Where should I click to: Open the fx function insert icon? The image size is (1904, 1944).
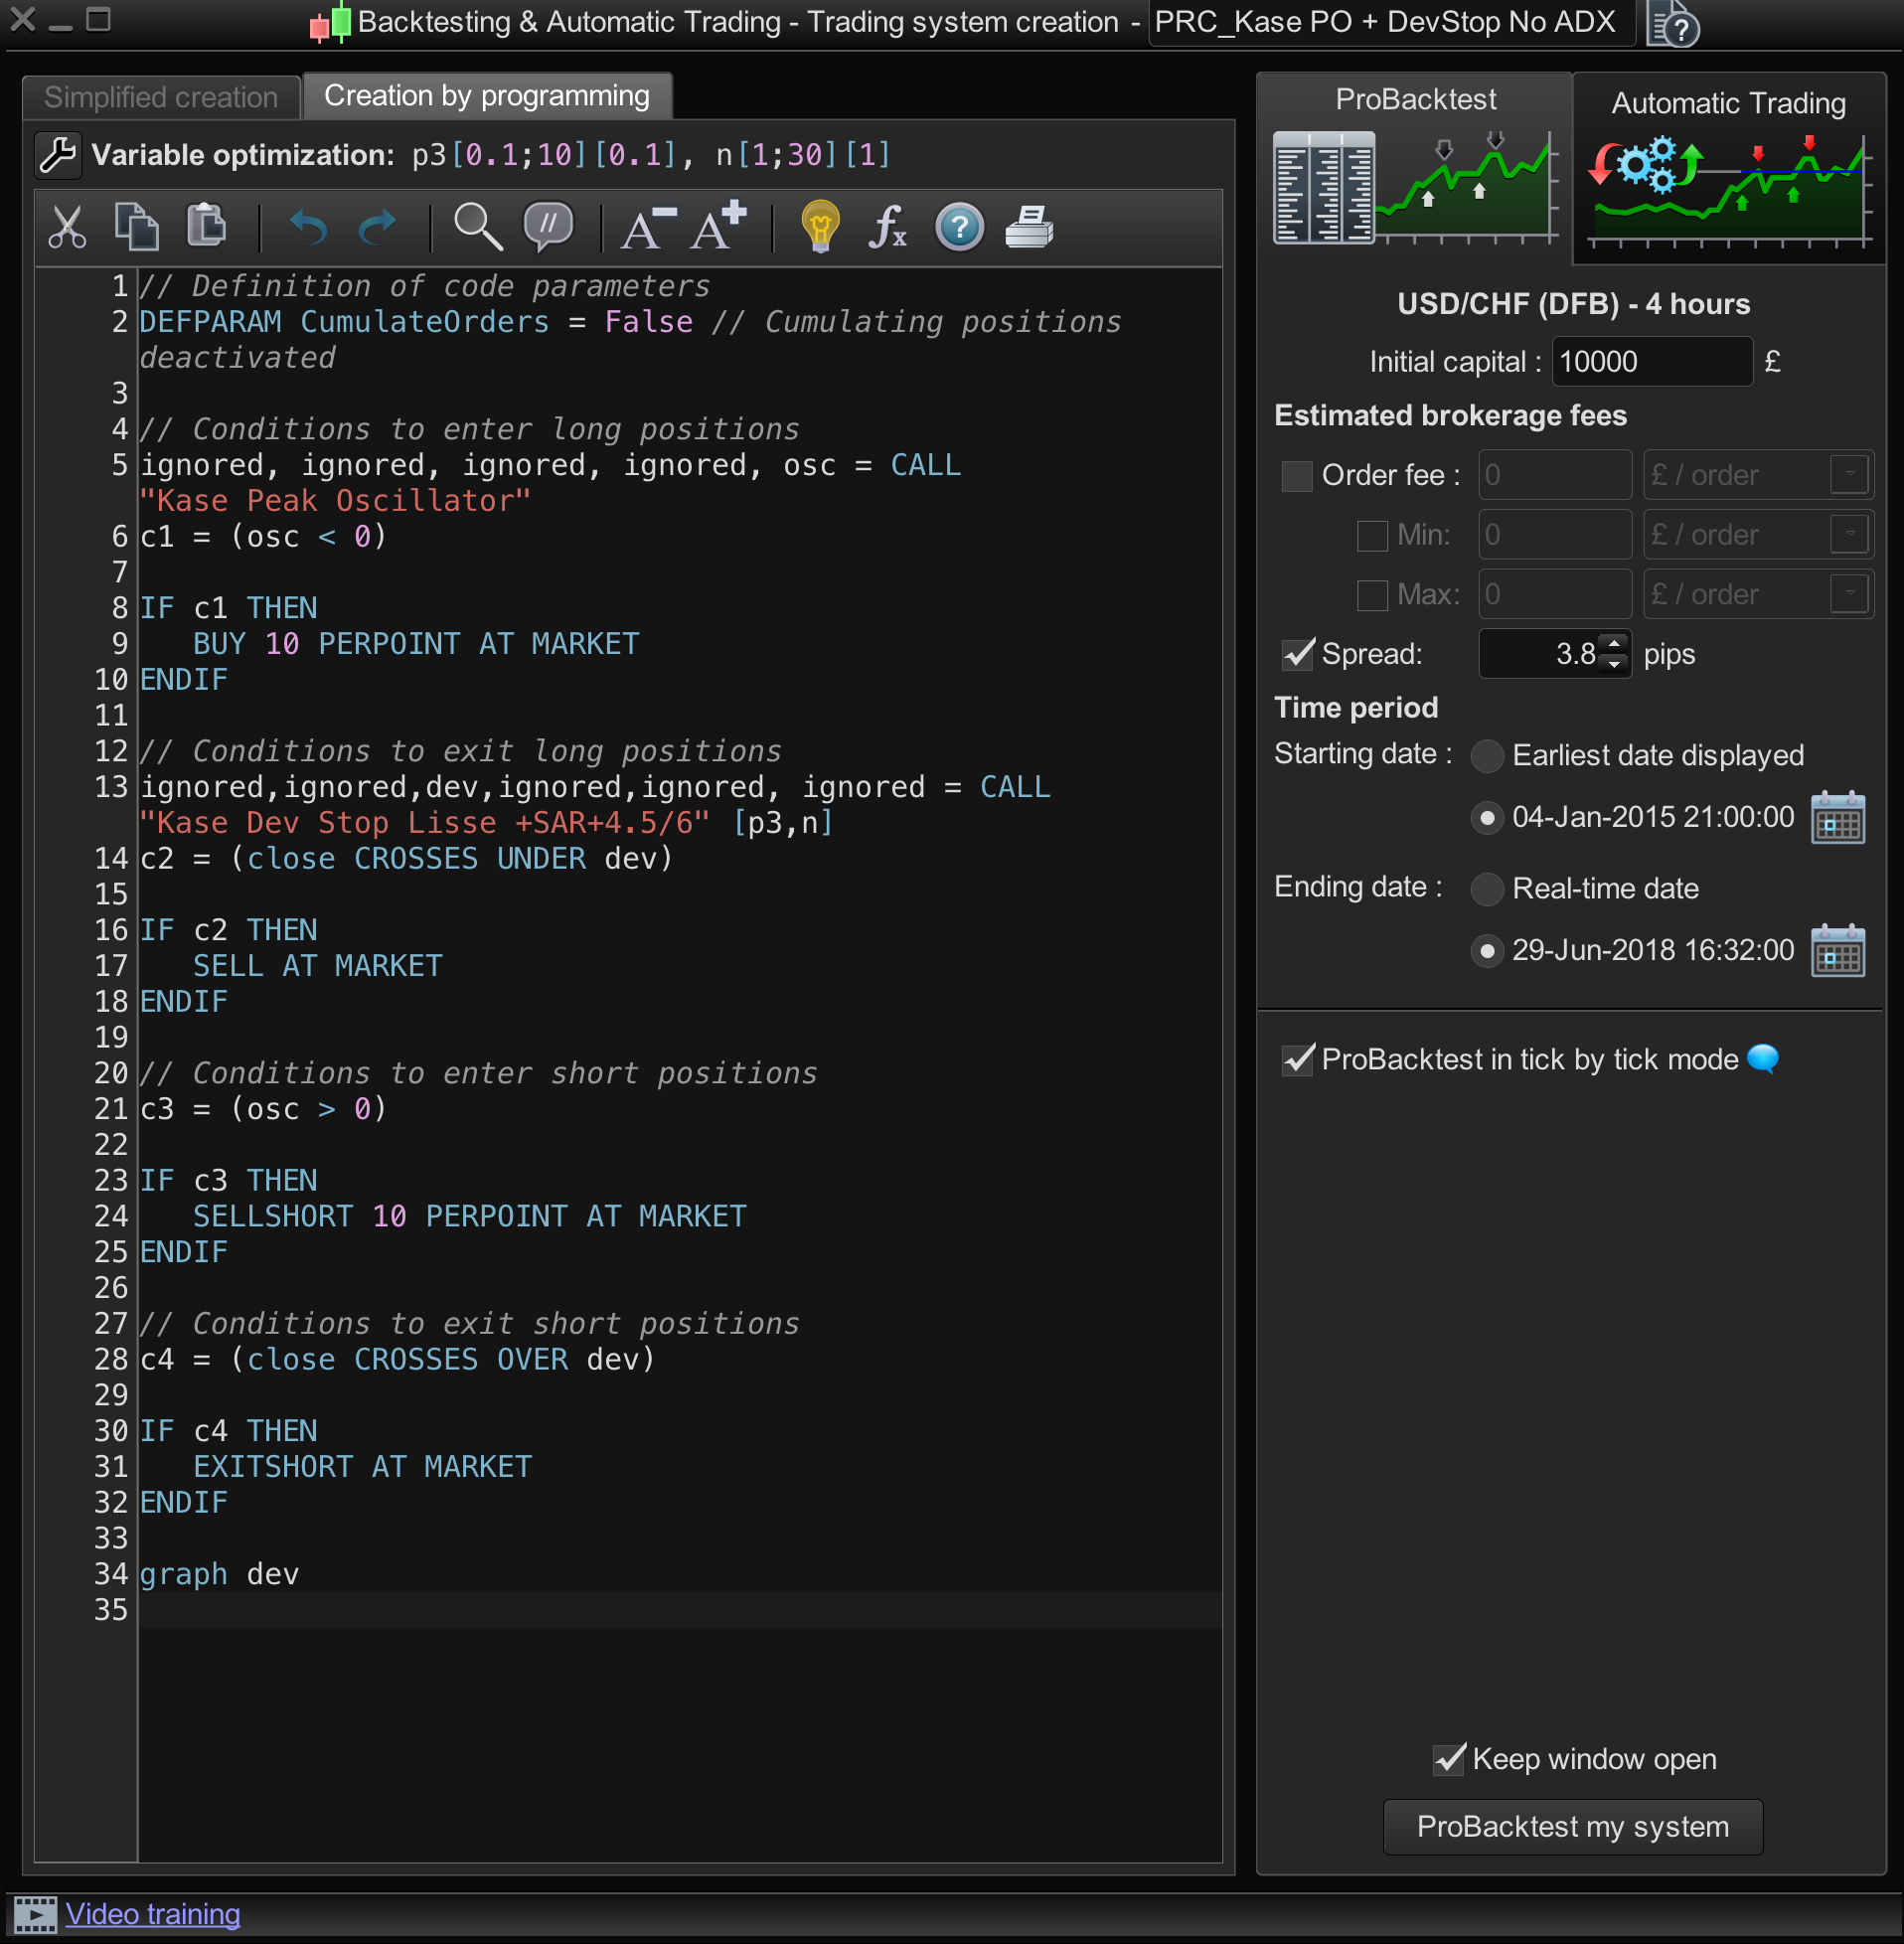coord(887,228)
